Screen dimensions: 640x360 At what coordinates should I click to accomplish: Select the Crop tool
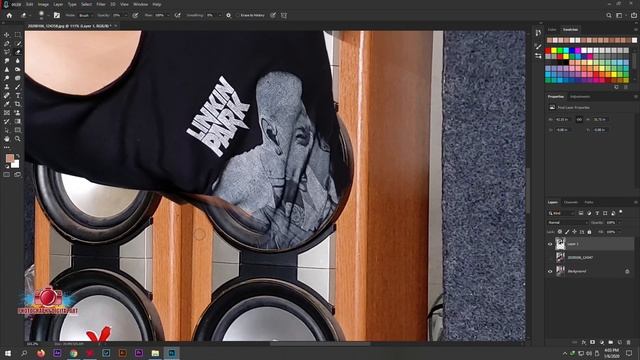(18, 104)
